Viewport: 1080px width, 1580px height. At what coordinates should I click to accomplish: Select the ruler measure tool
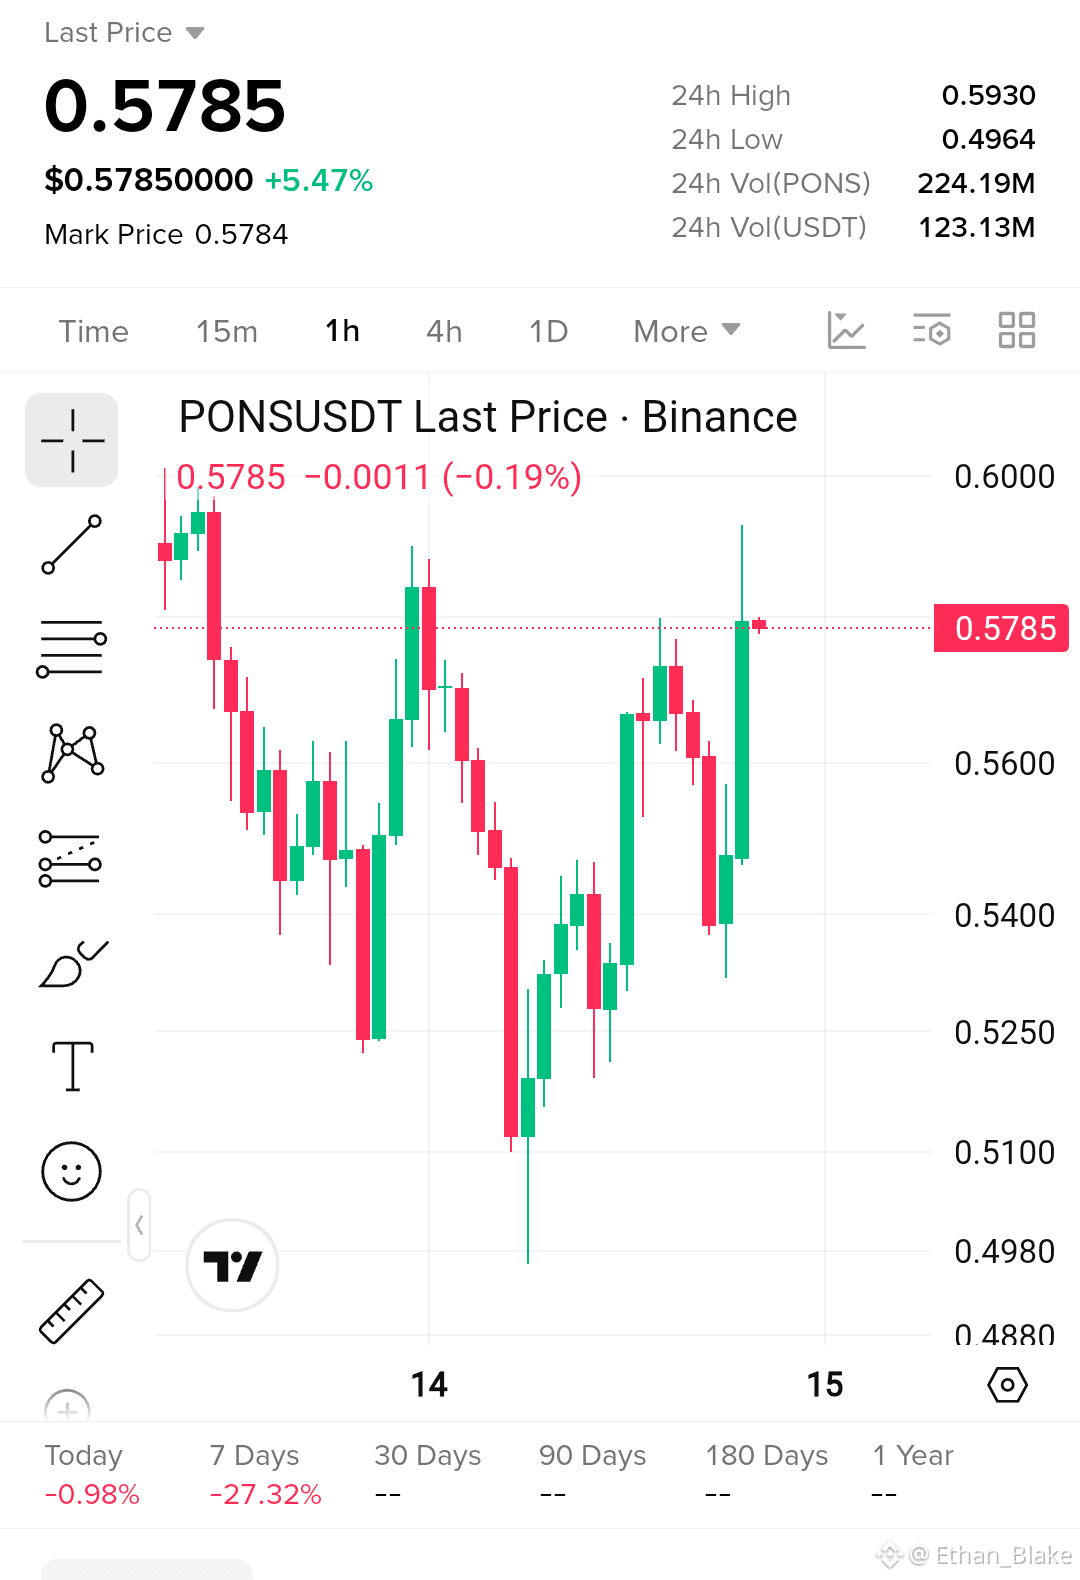[x=71, y=1311]
